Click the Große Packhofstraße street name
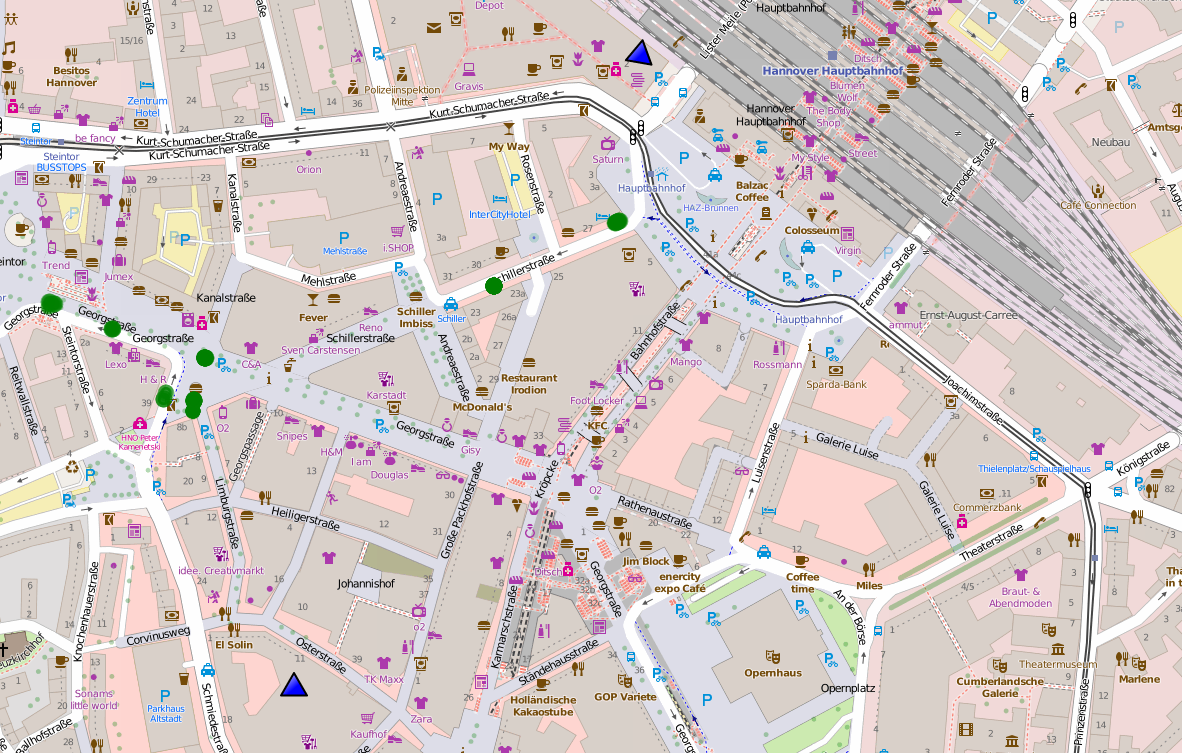Screen dimensions: 1182x753 pyautogui.click(x=461, y=510)
